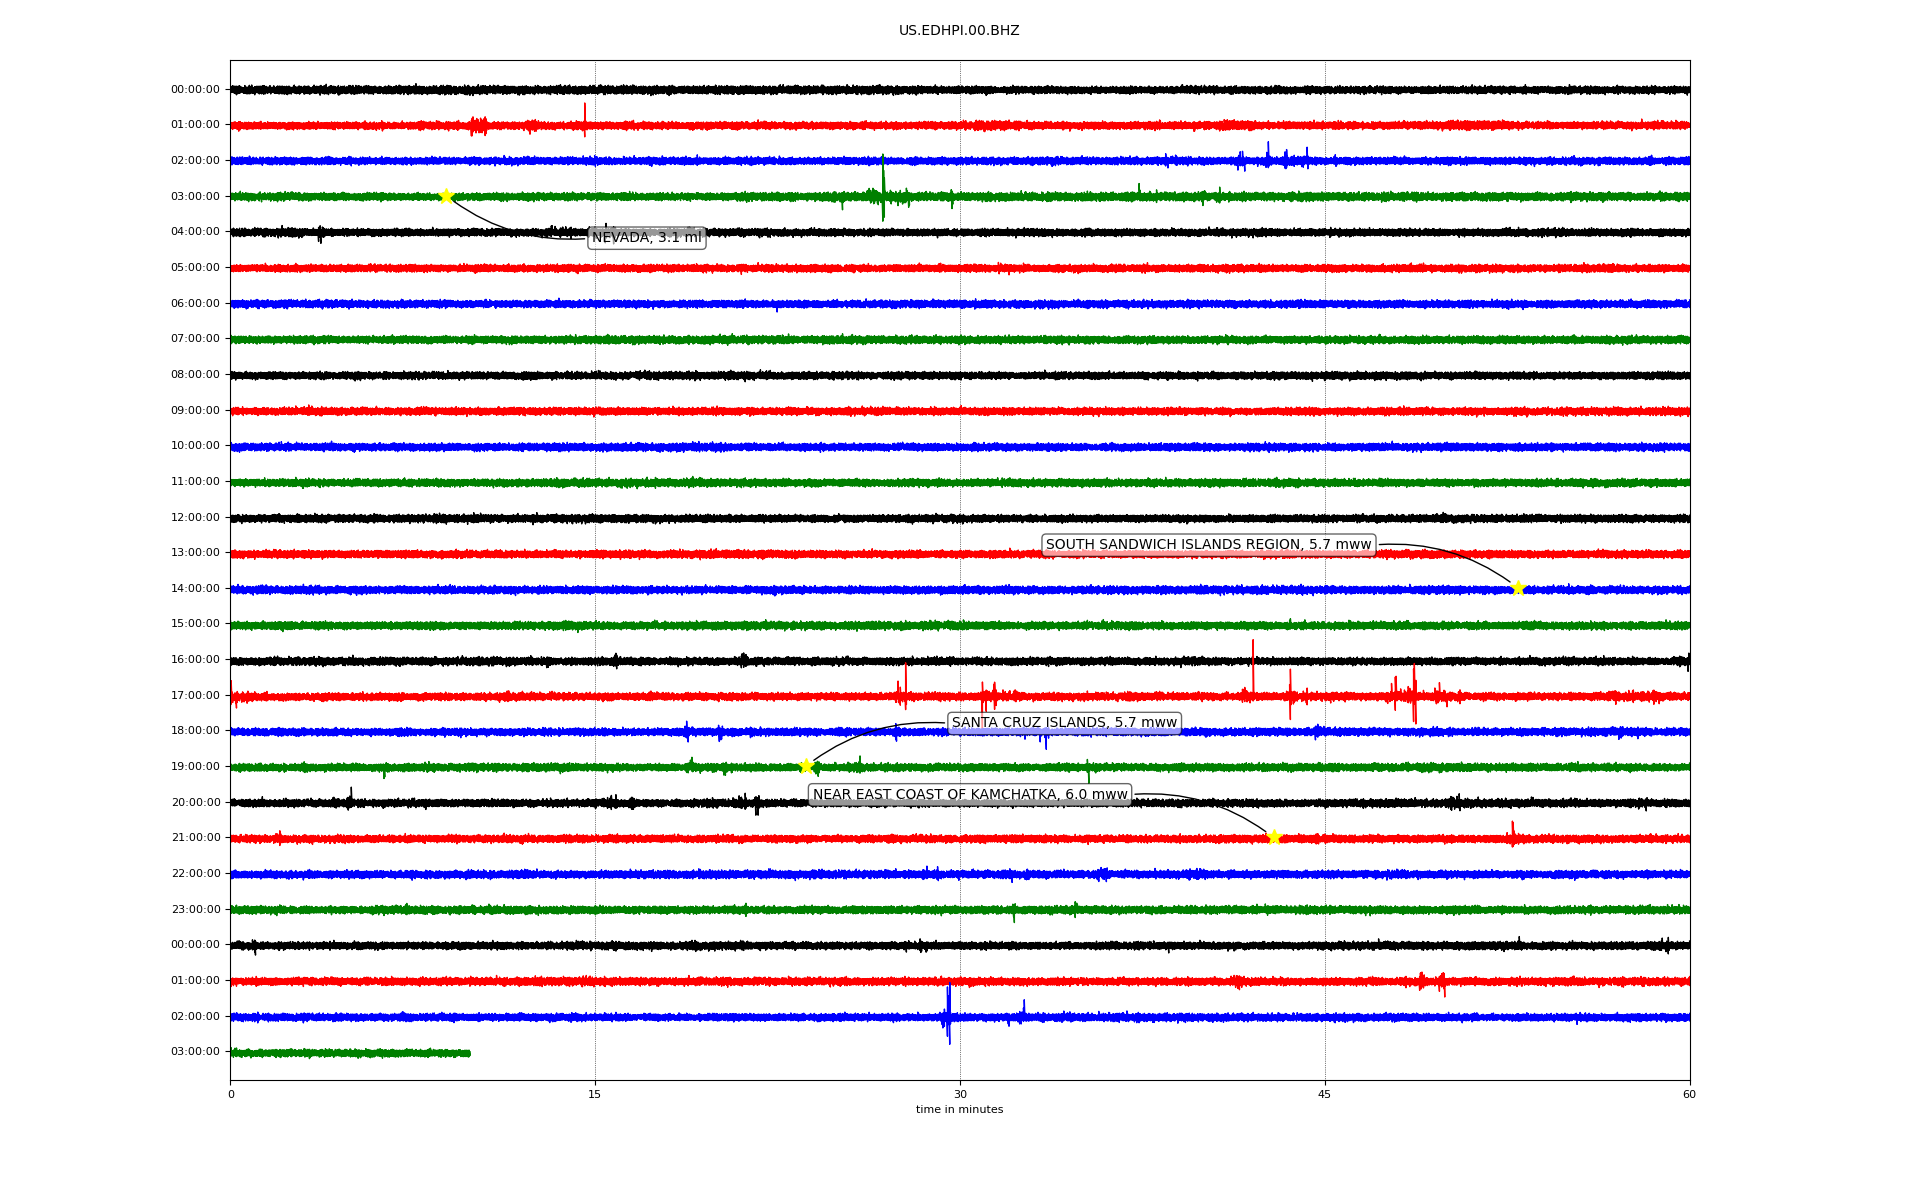Click the 21:00:00 time row label
The height and width of the screenshot is (1200, 1920).
pyautogui.click(x=195, y=838)
